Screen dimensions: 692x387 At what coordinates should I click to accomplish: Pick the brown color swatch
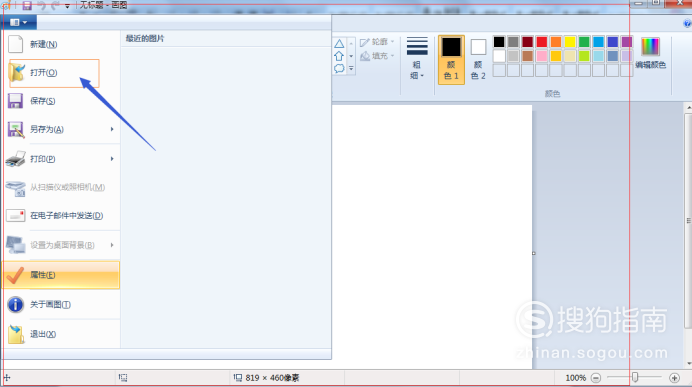527,56
